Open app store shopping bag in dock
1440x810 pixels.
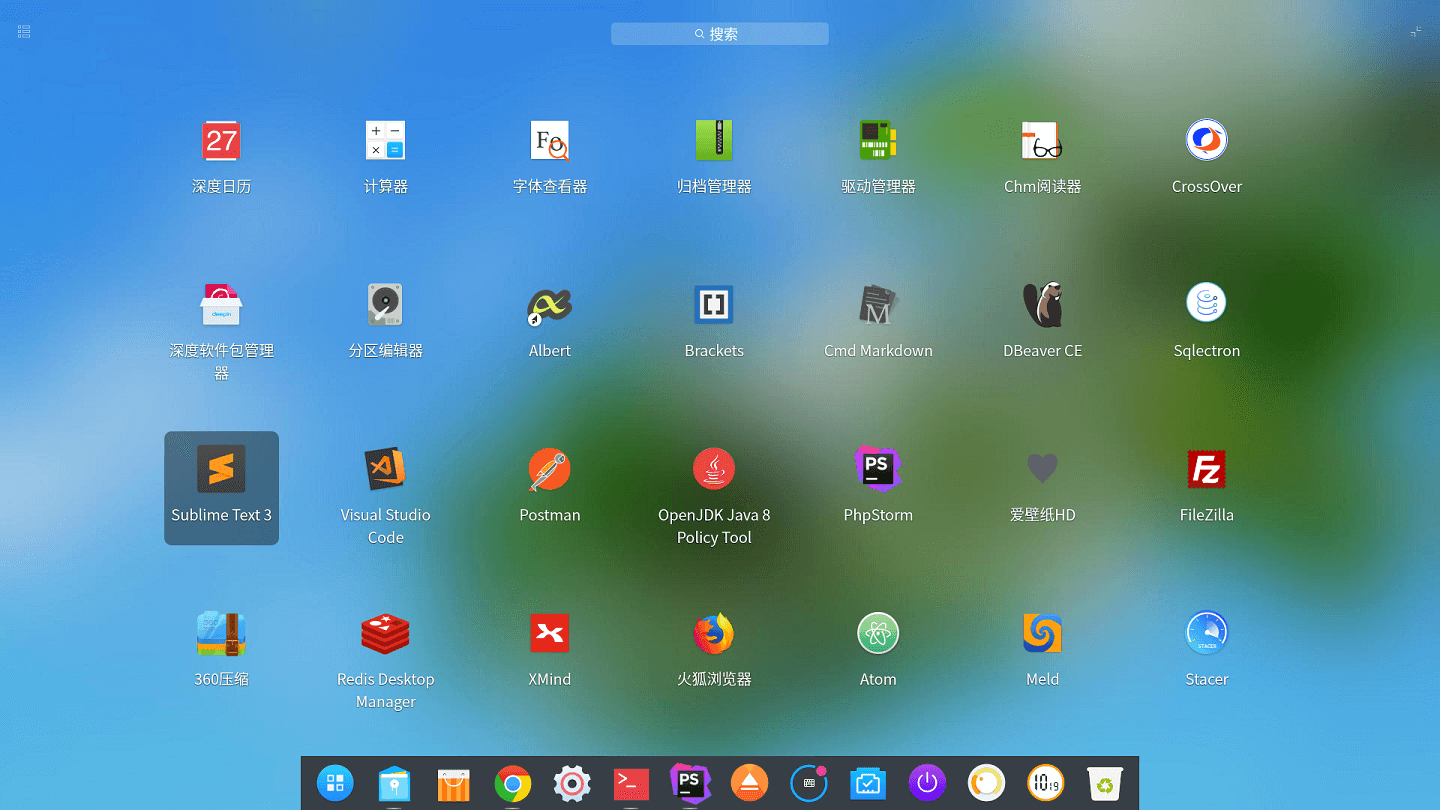tap(453, 784)
